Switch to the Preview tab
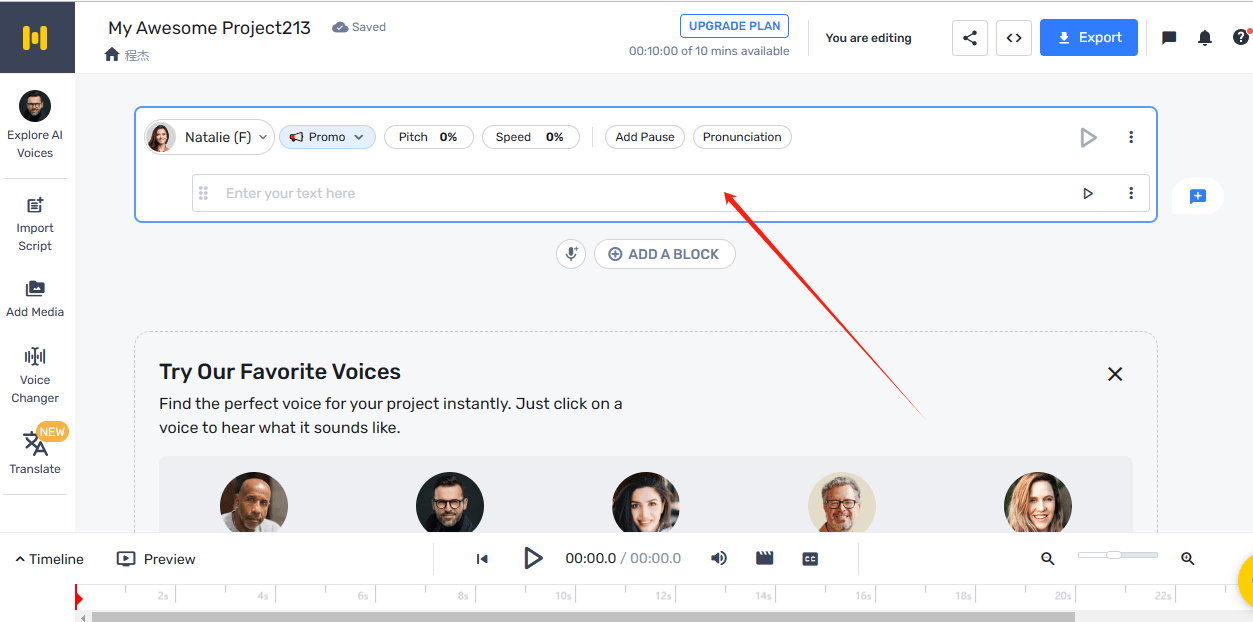 pyautogui.click(x=156, y=559)
